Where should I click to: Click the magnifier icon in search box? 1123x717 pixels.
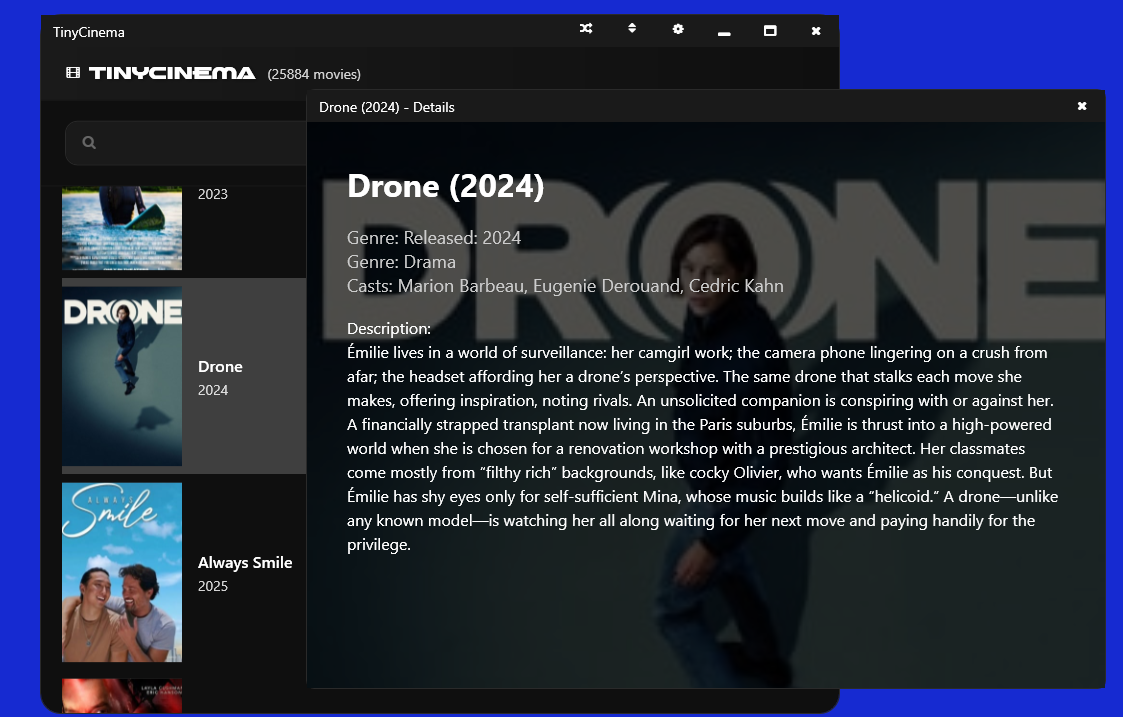pos(89,143)
